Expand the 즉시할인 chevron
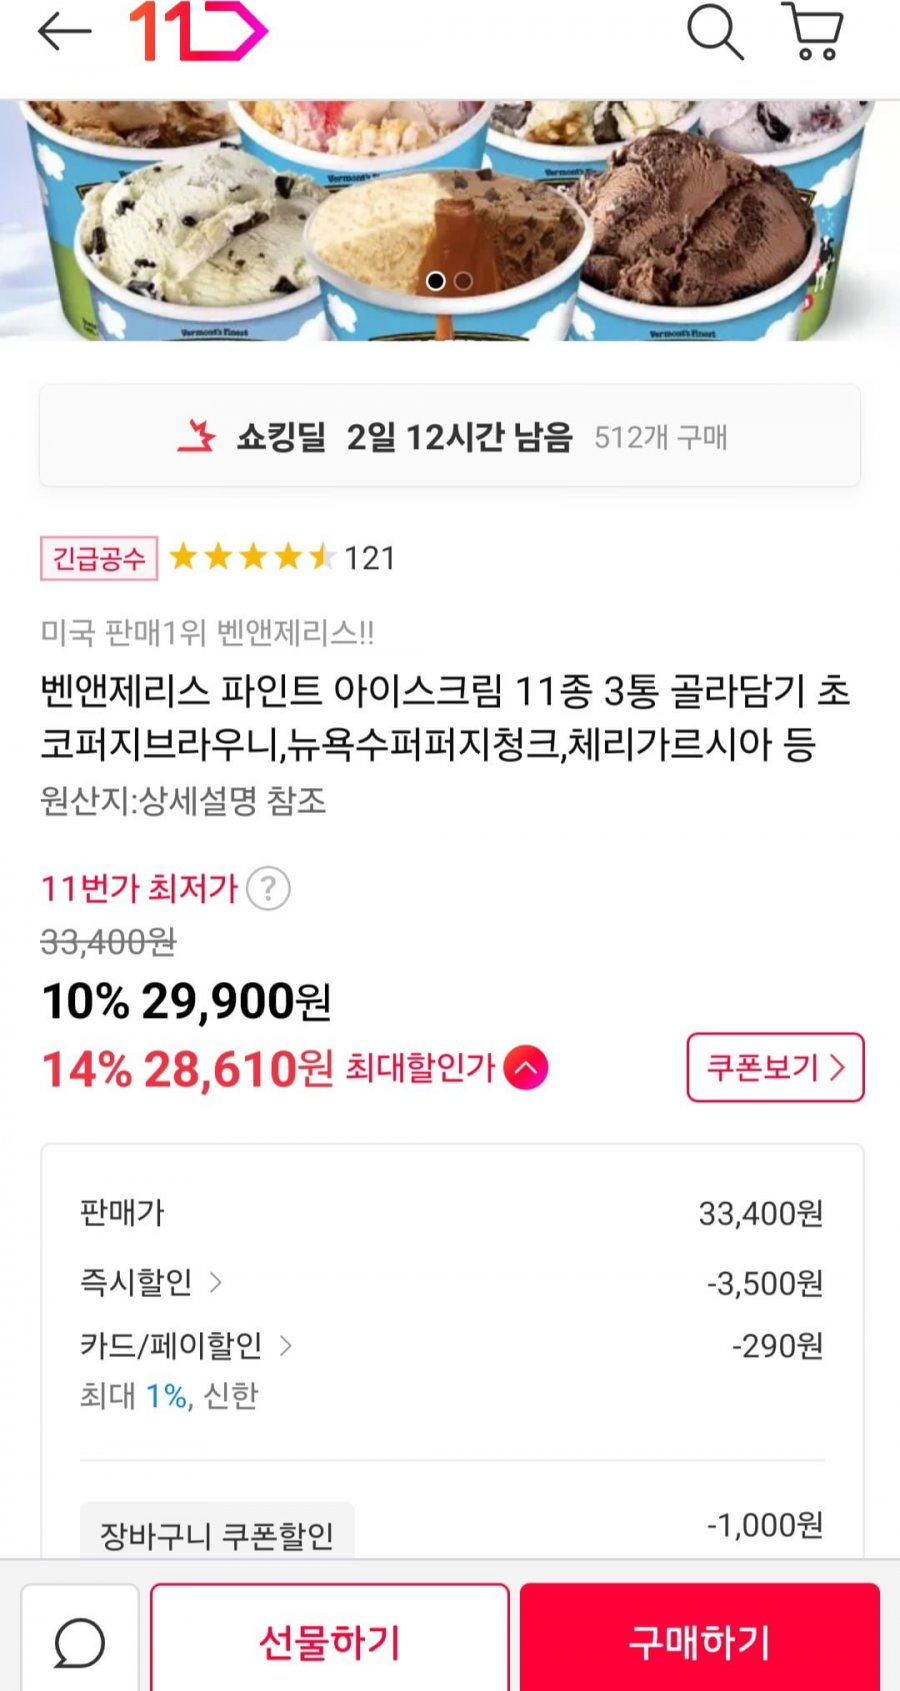This screenshot has width=900, height=1691. click(x=215, y=1282)
